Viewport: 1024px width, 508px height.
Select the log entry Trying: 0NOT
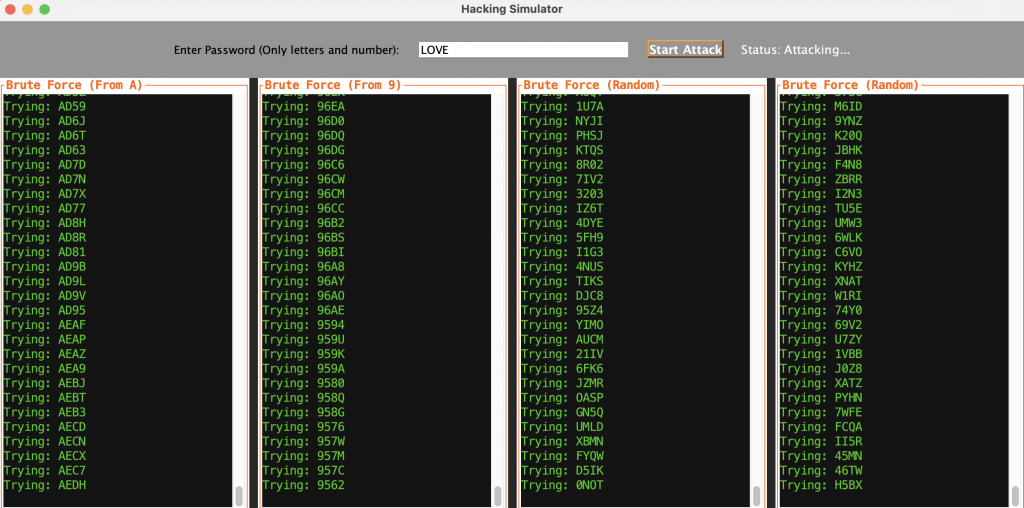(x=562, y=485)
